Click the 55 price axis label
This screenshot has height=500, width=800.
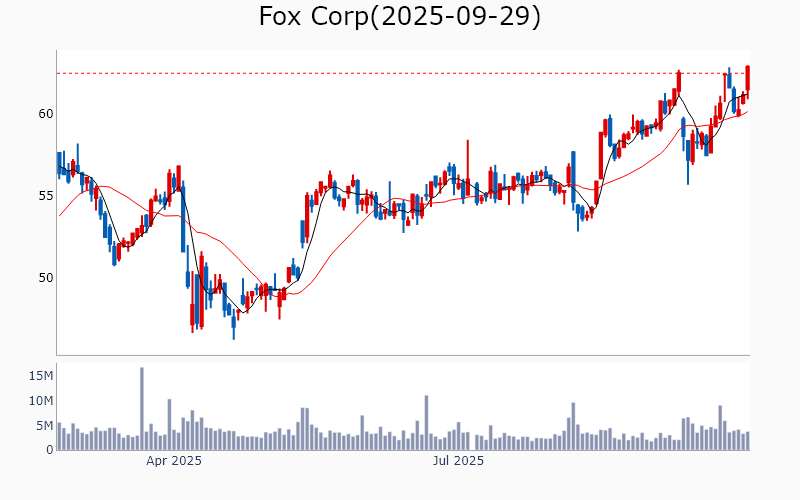coord(46,196)
